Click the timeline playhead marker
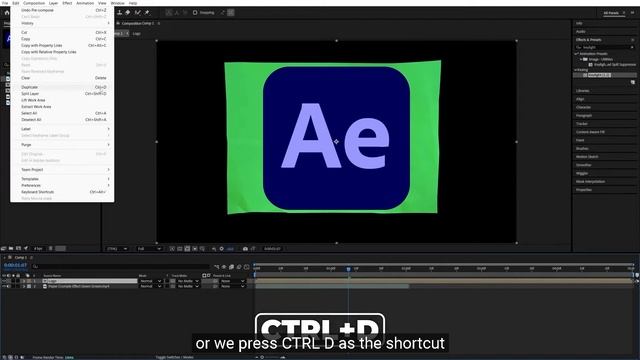This screenshot has height=360, width=640. click(x=348, y=269)
